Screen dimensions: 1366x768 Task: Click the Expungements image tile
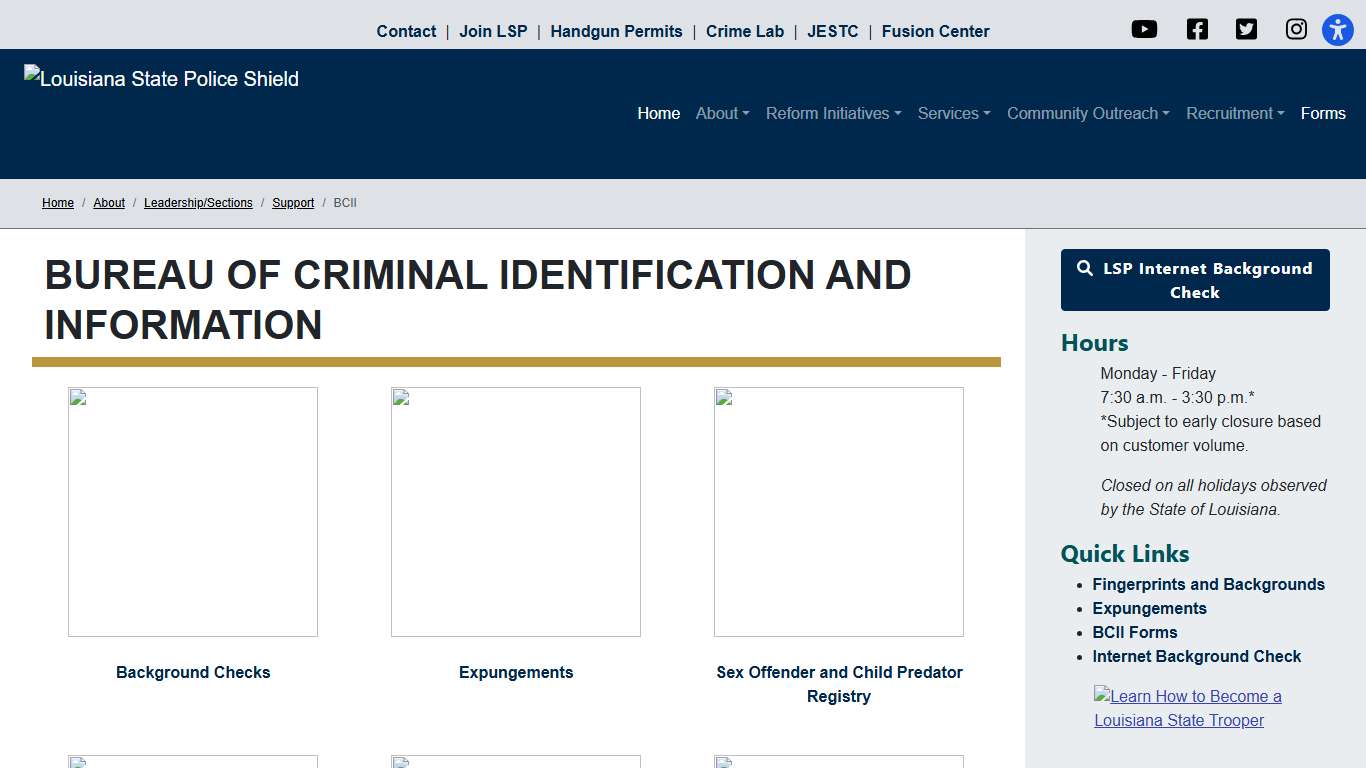click(x=516, y=512)
